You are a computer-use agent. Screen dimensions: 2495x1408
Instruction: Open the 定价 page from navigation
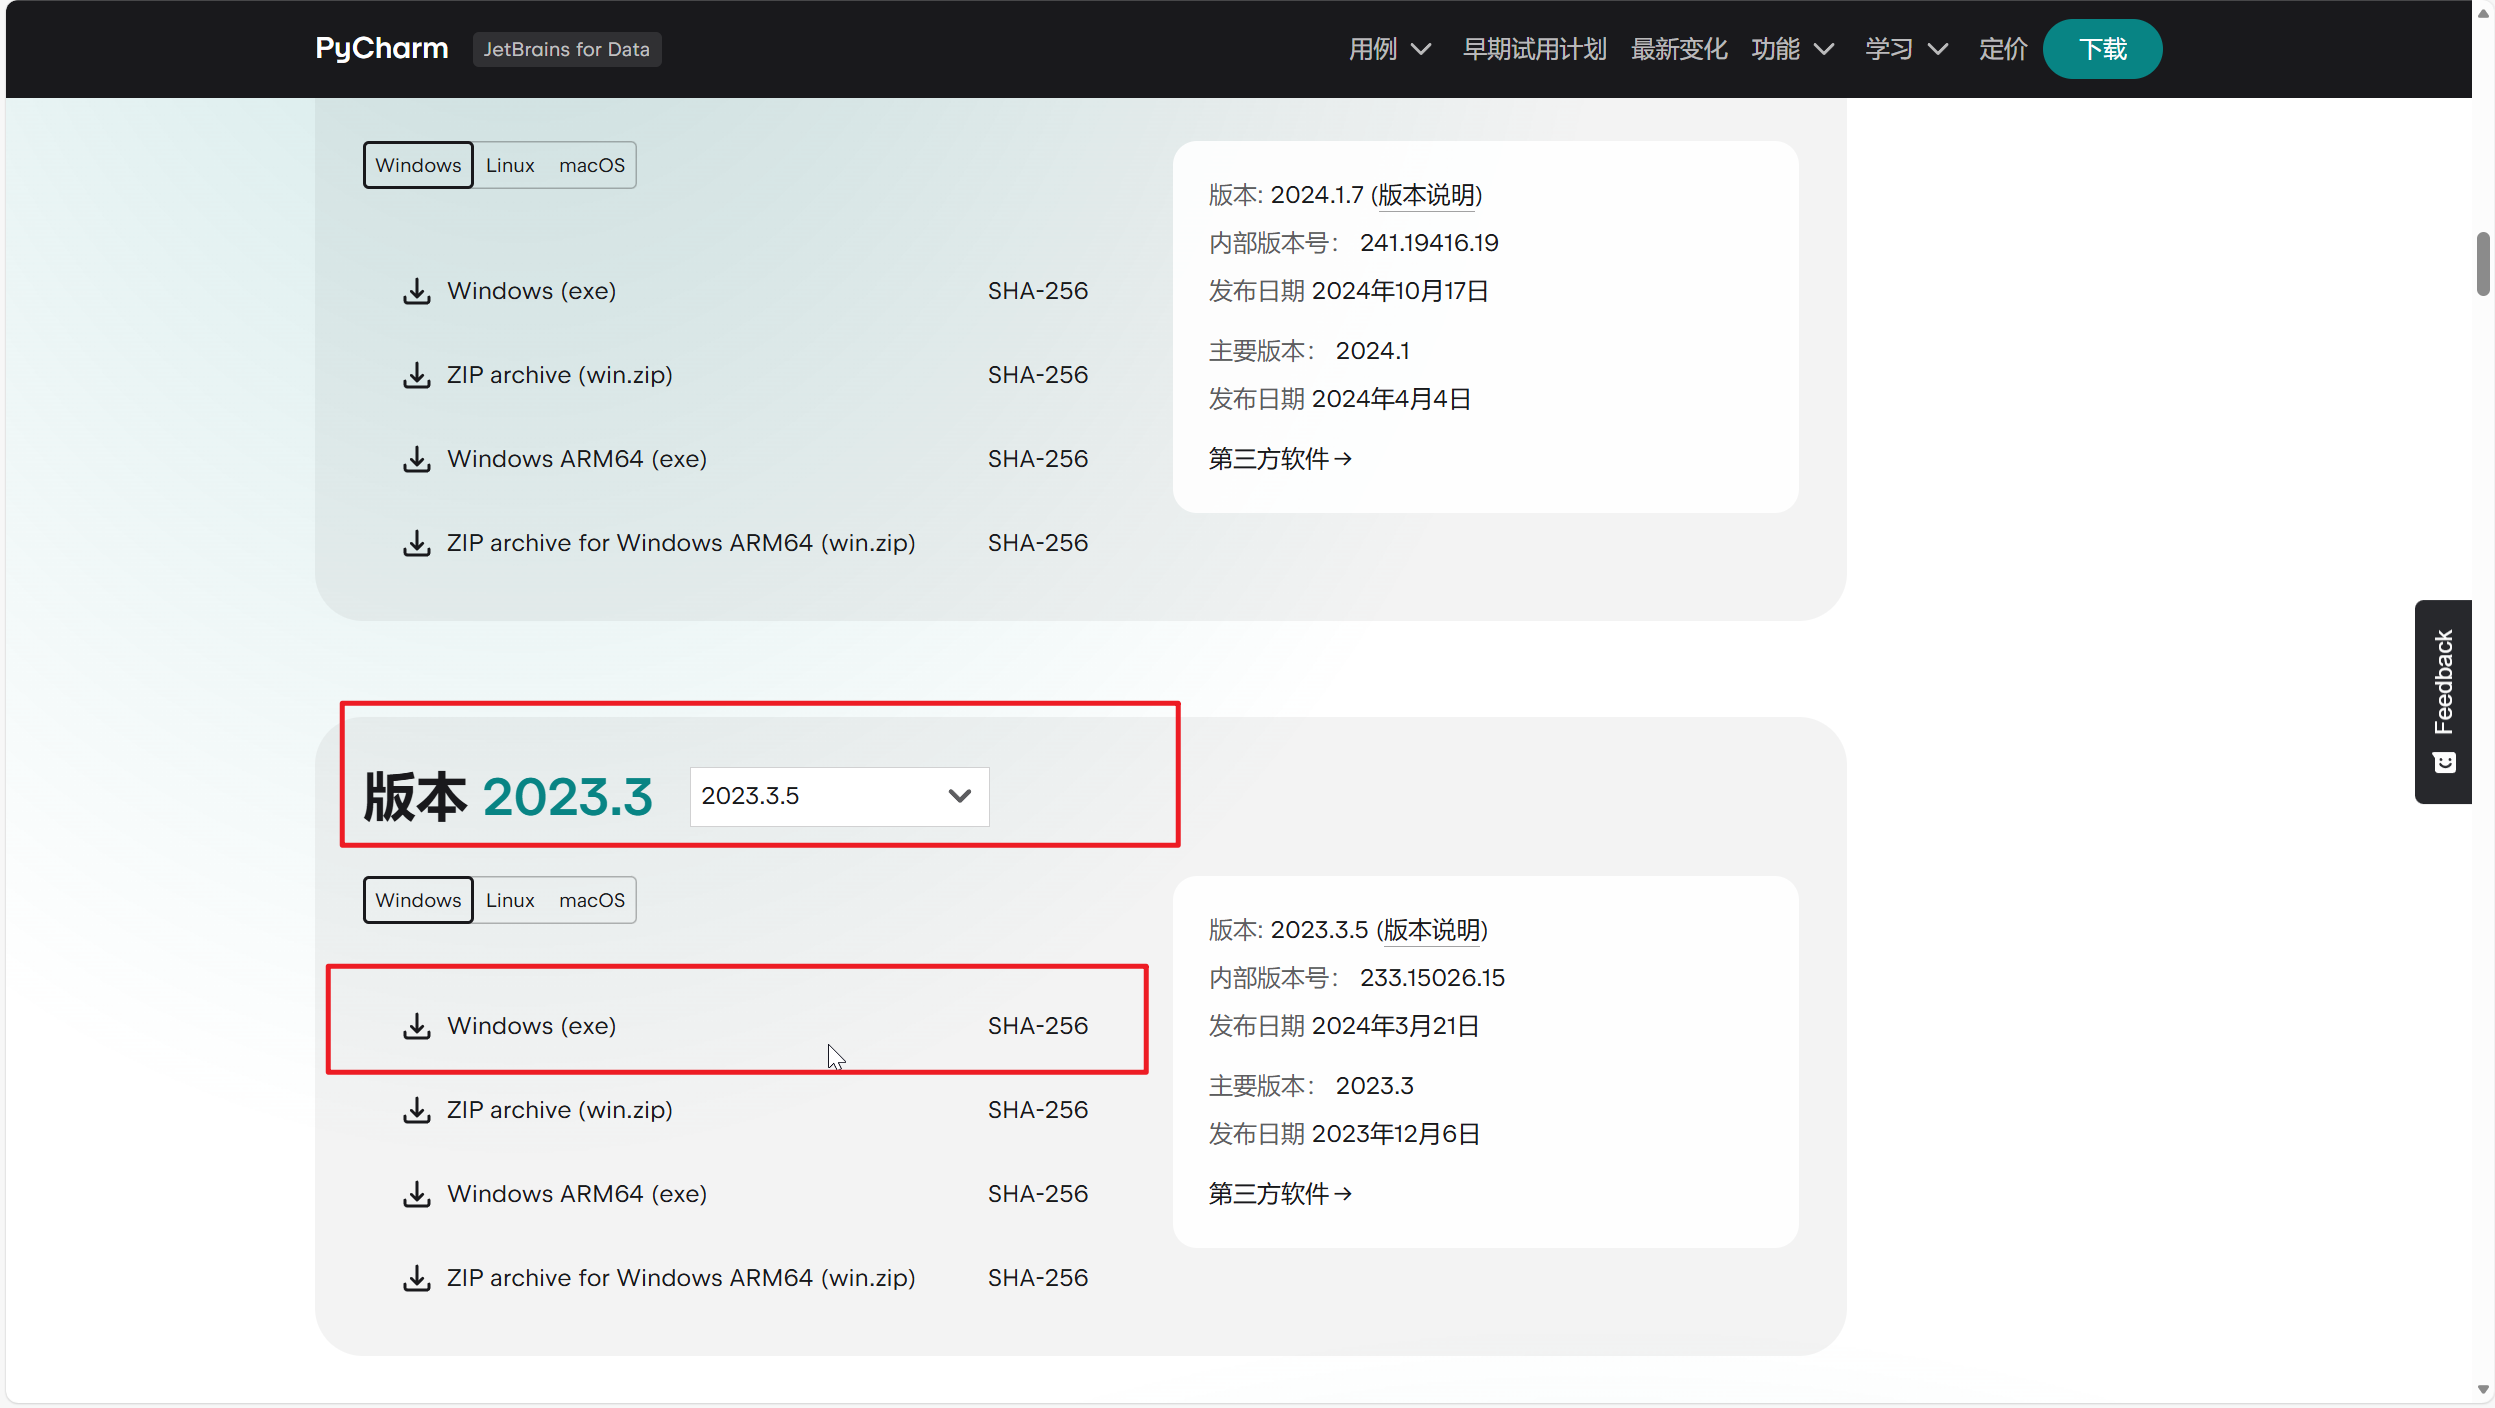(x=2002, y=49)
